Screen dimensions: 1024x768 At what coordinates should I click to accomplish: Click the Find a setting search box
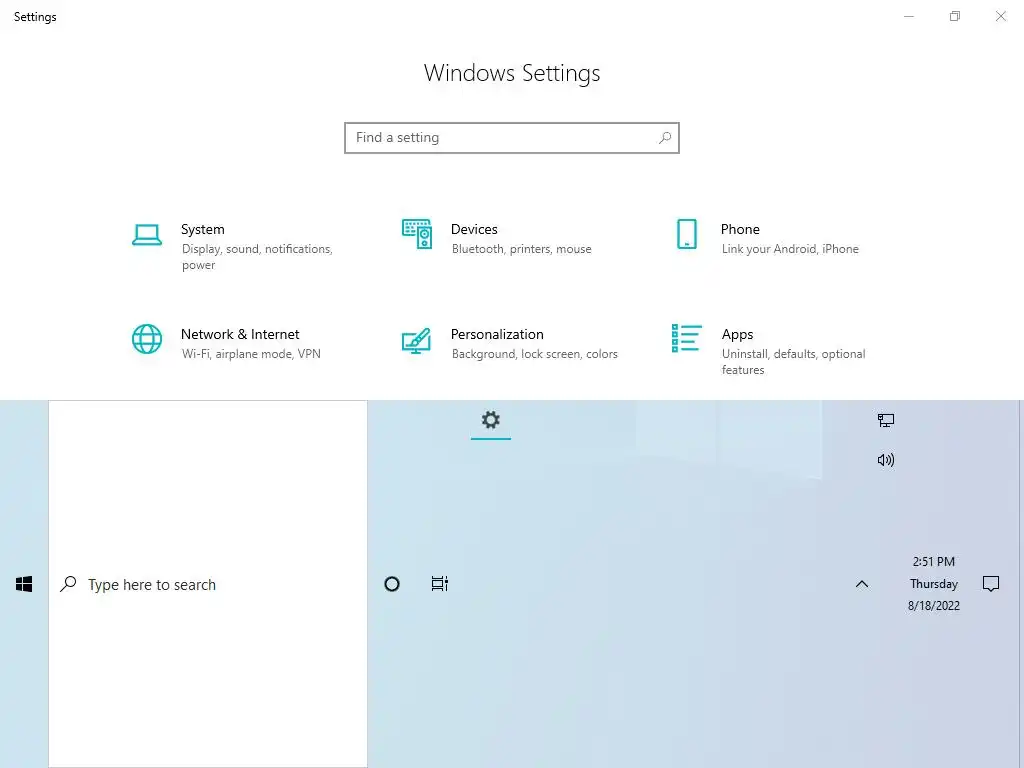(512, 138)
